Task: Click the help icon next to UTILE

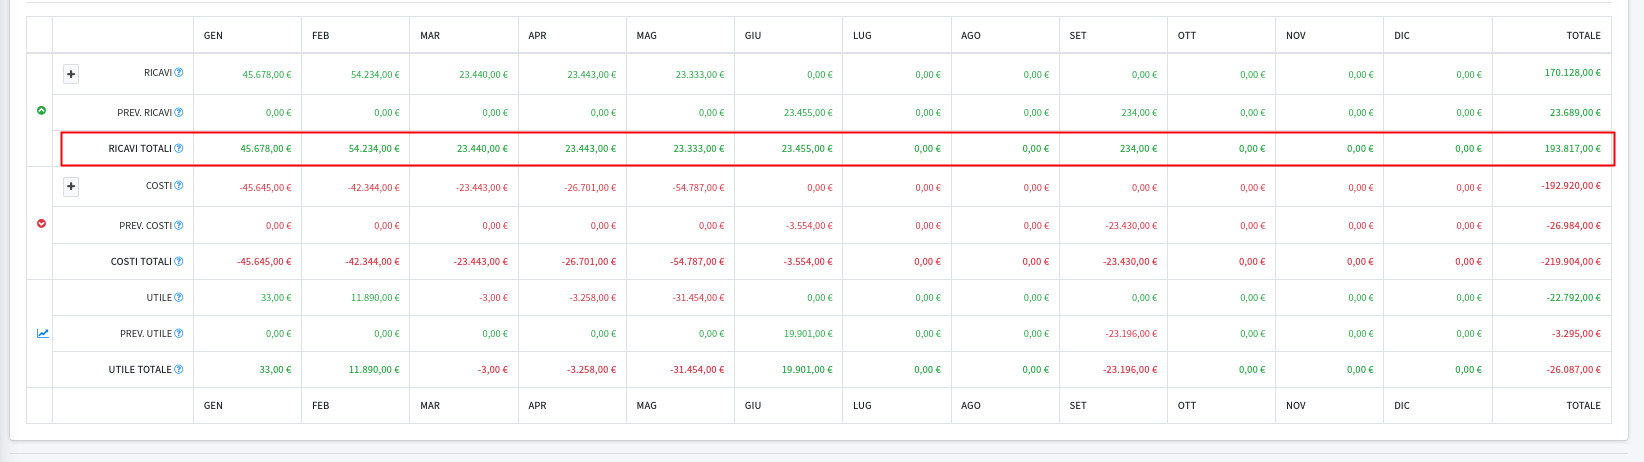Action: point(179,298)
